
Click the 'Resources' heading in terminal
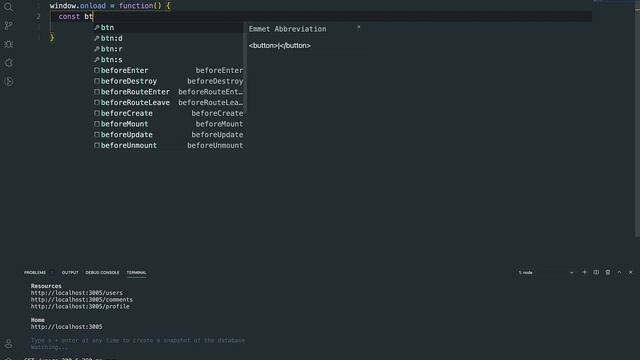(46, 286)
